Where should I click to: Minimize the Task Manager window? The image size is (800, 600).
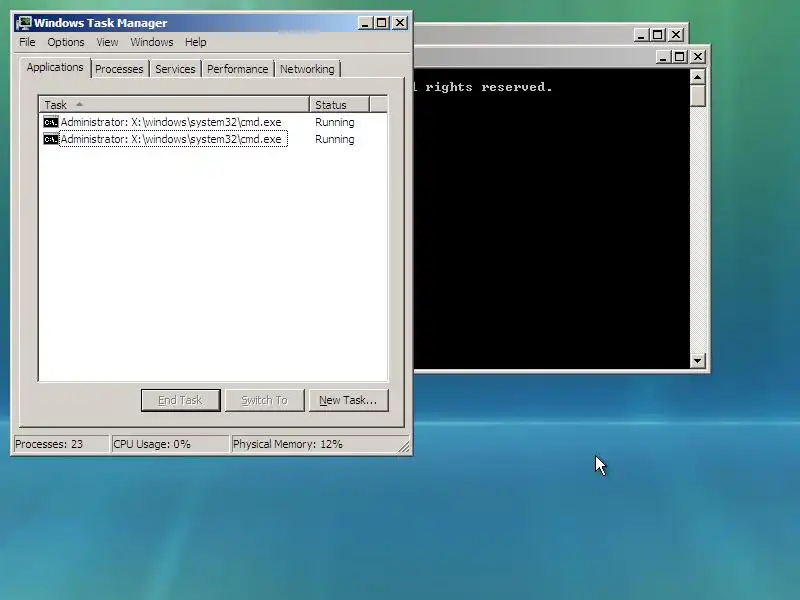coord(365,23)
